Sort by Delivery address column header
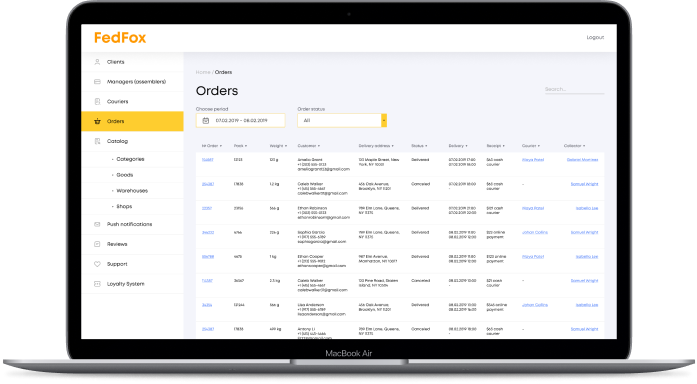The image size is (697, 384). 376,146
